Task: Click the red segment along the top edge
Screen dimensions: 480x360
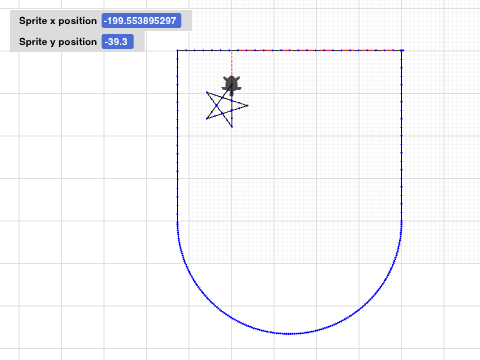Action: click(317, 50)
